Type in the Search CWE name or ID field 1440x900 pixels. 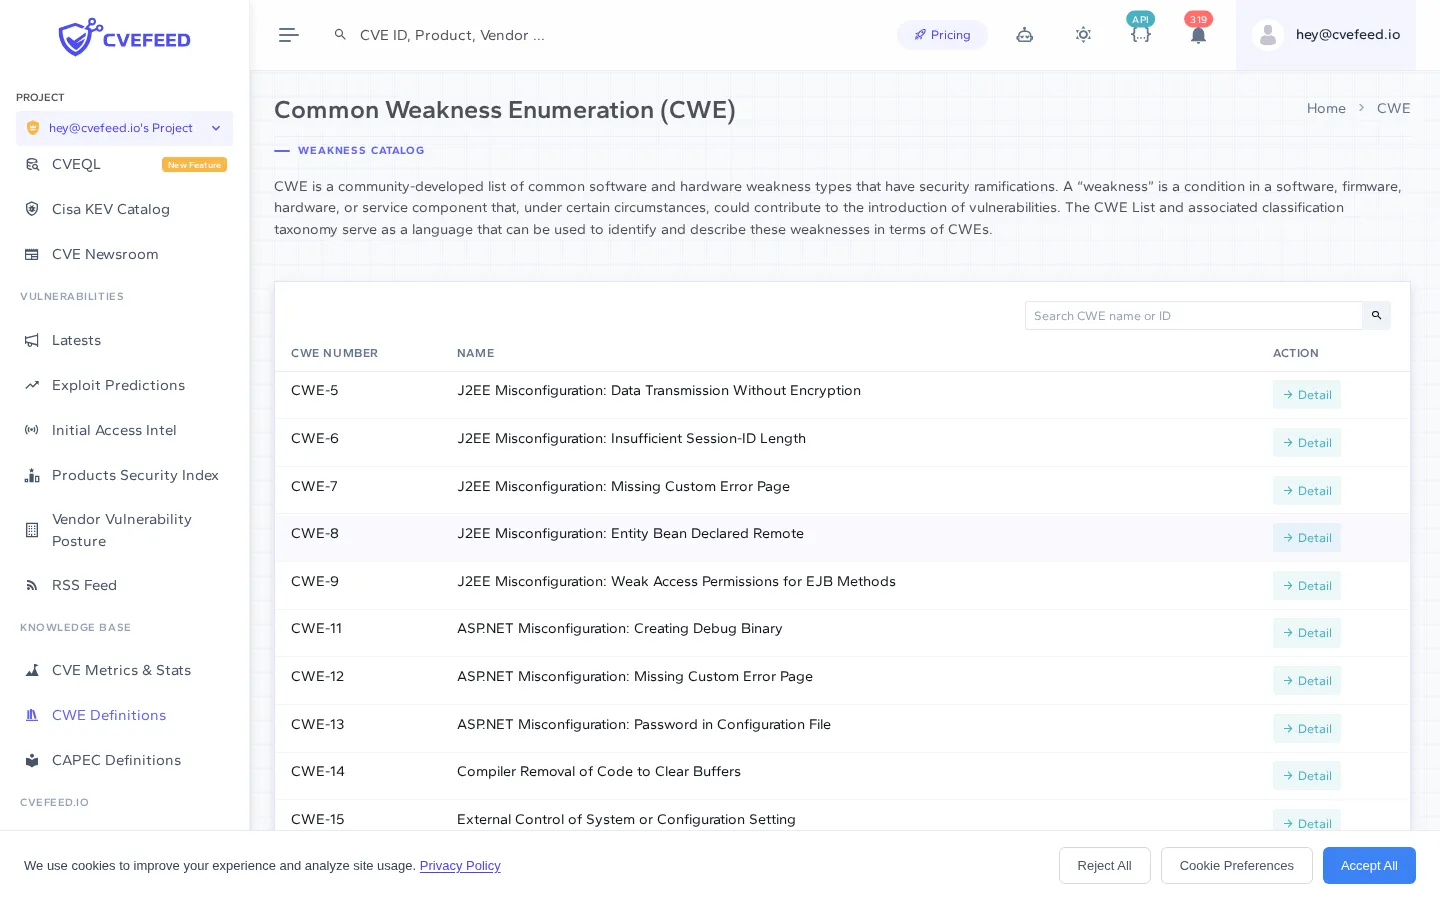point(1194,315)
